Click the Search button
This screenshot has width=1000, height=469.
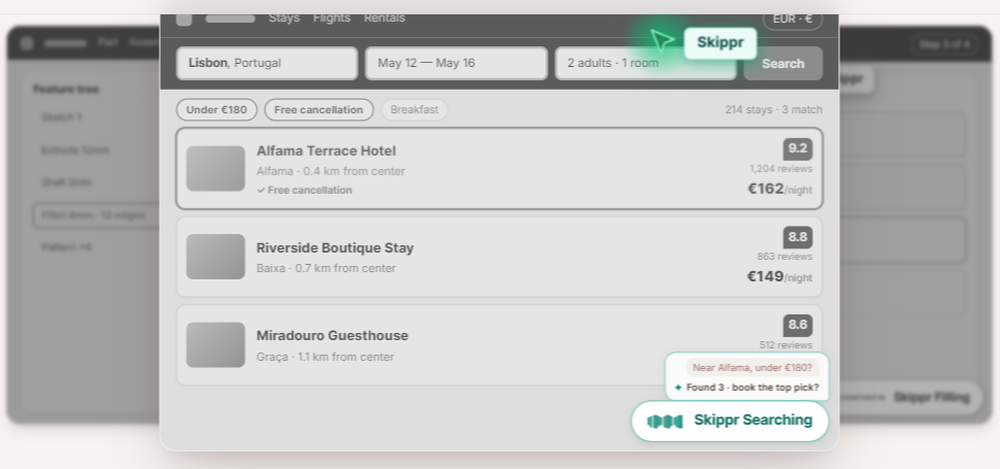[x=783, y=63]
